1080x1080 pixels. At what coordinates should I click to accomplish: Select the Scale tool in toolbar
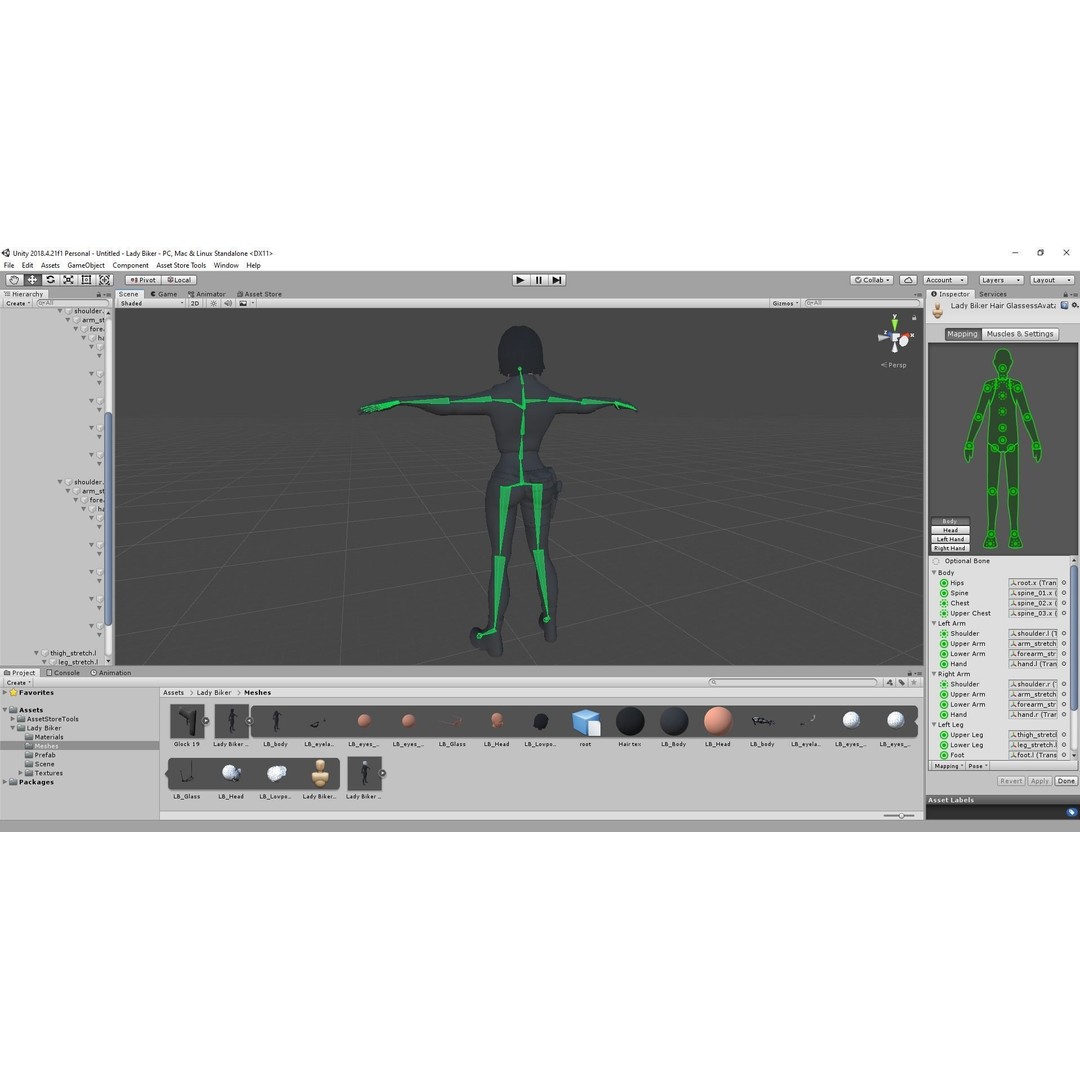tap(68, 280)
